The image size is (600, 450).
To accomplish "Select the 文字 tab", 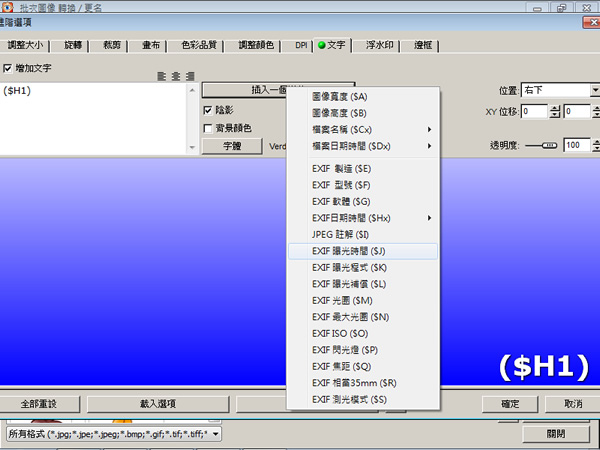I will coord(332,45).
